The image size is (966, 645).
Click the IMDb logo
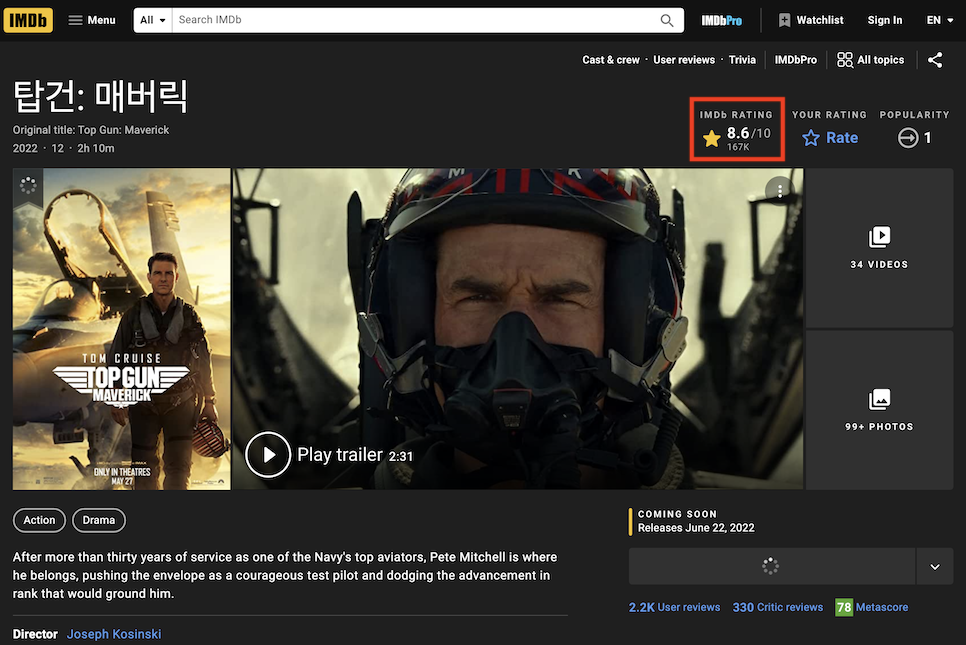(x=28, y=20)
